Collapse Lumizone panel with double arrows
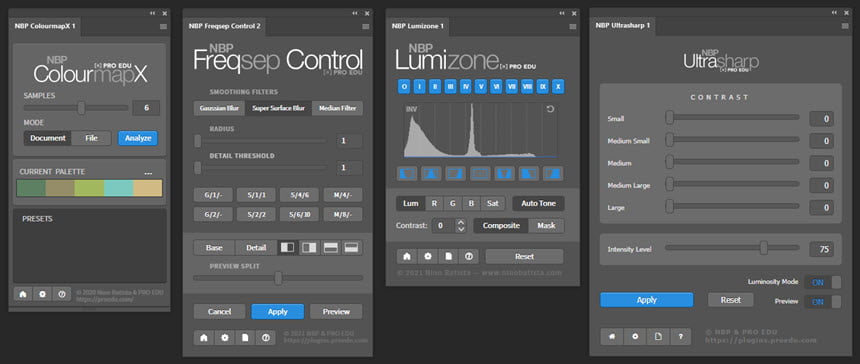Viewport: 860px width, 364px height. pos(562,13)
